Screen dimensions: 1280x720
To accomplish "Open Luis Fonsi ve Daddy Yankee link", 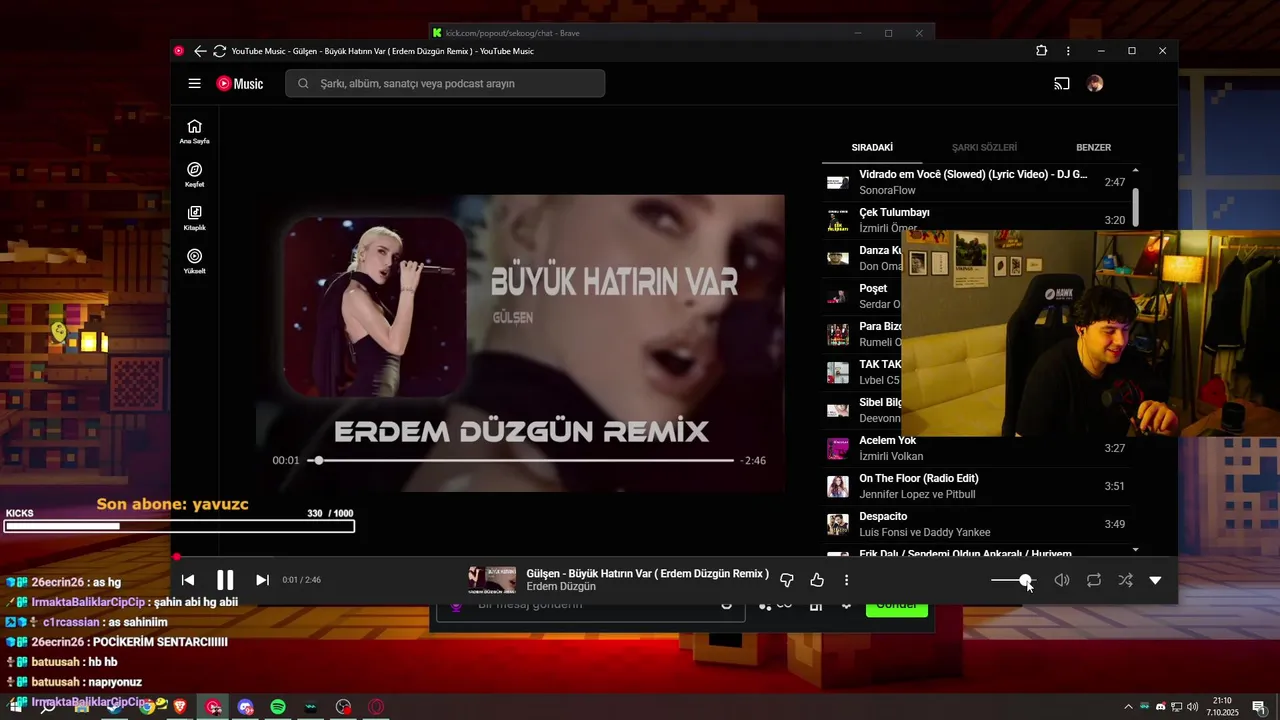I will click(x=925, y=532).
